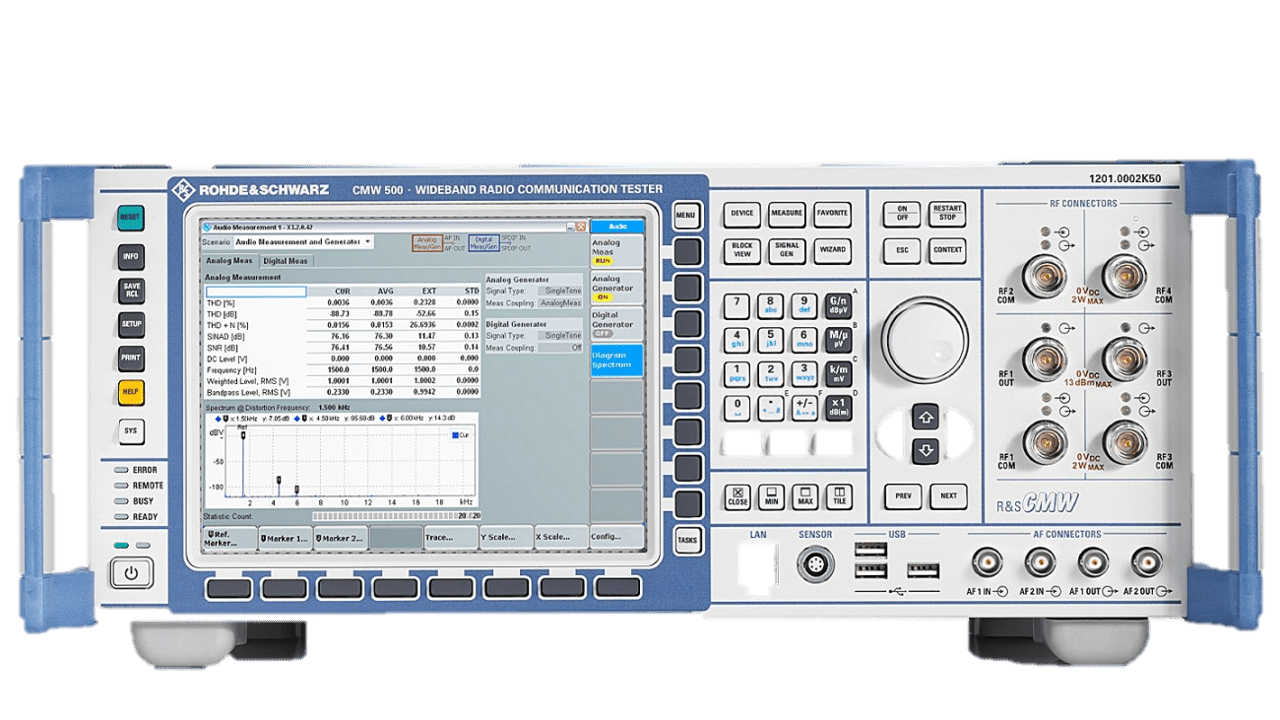Push the yellow HELP key
This screenshot has width=1280, height=720.
point(131,393)
